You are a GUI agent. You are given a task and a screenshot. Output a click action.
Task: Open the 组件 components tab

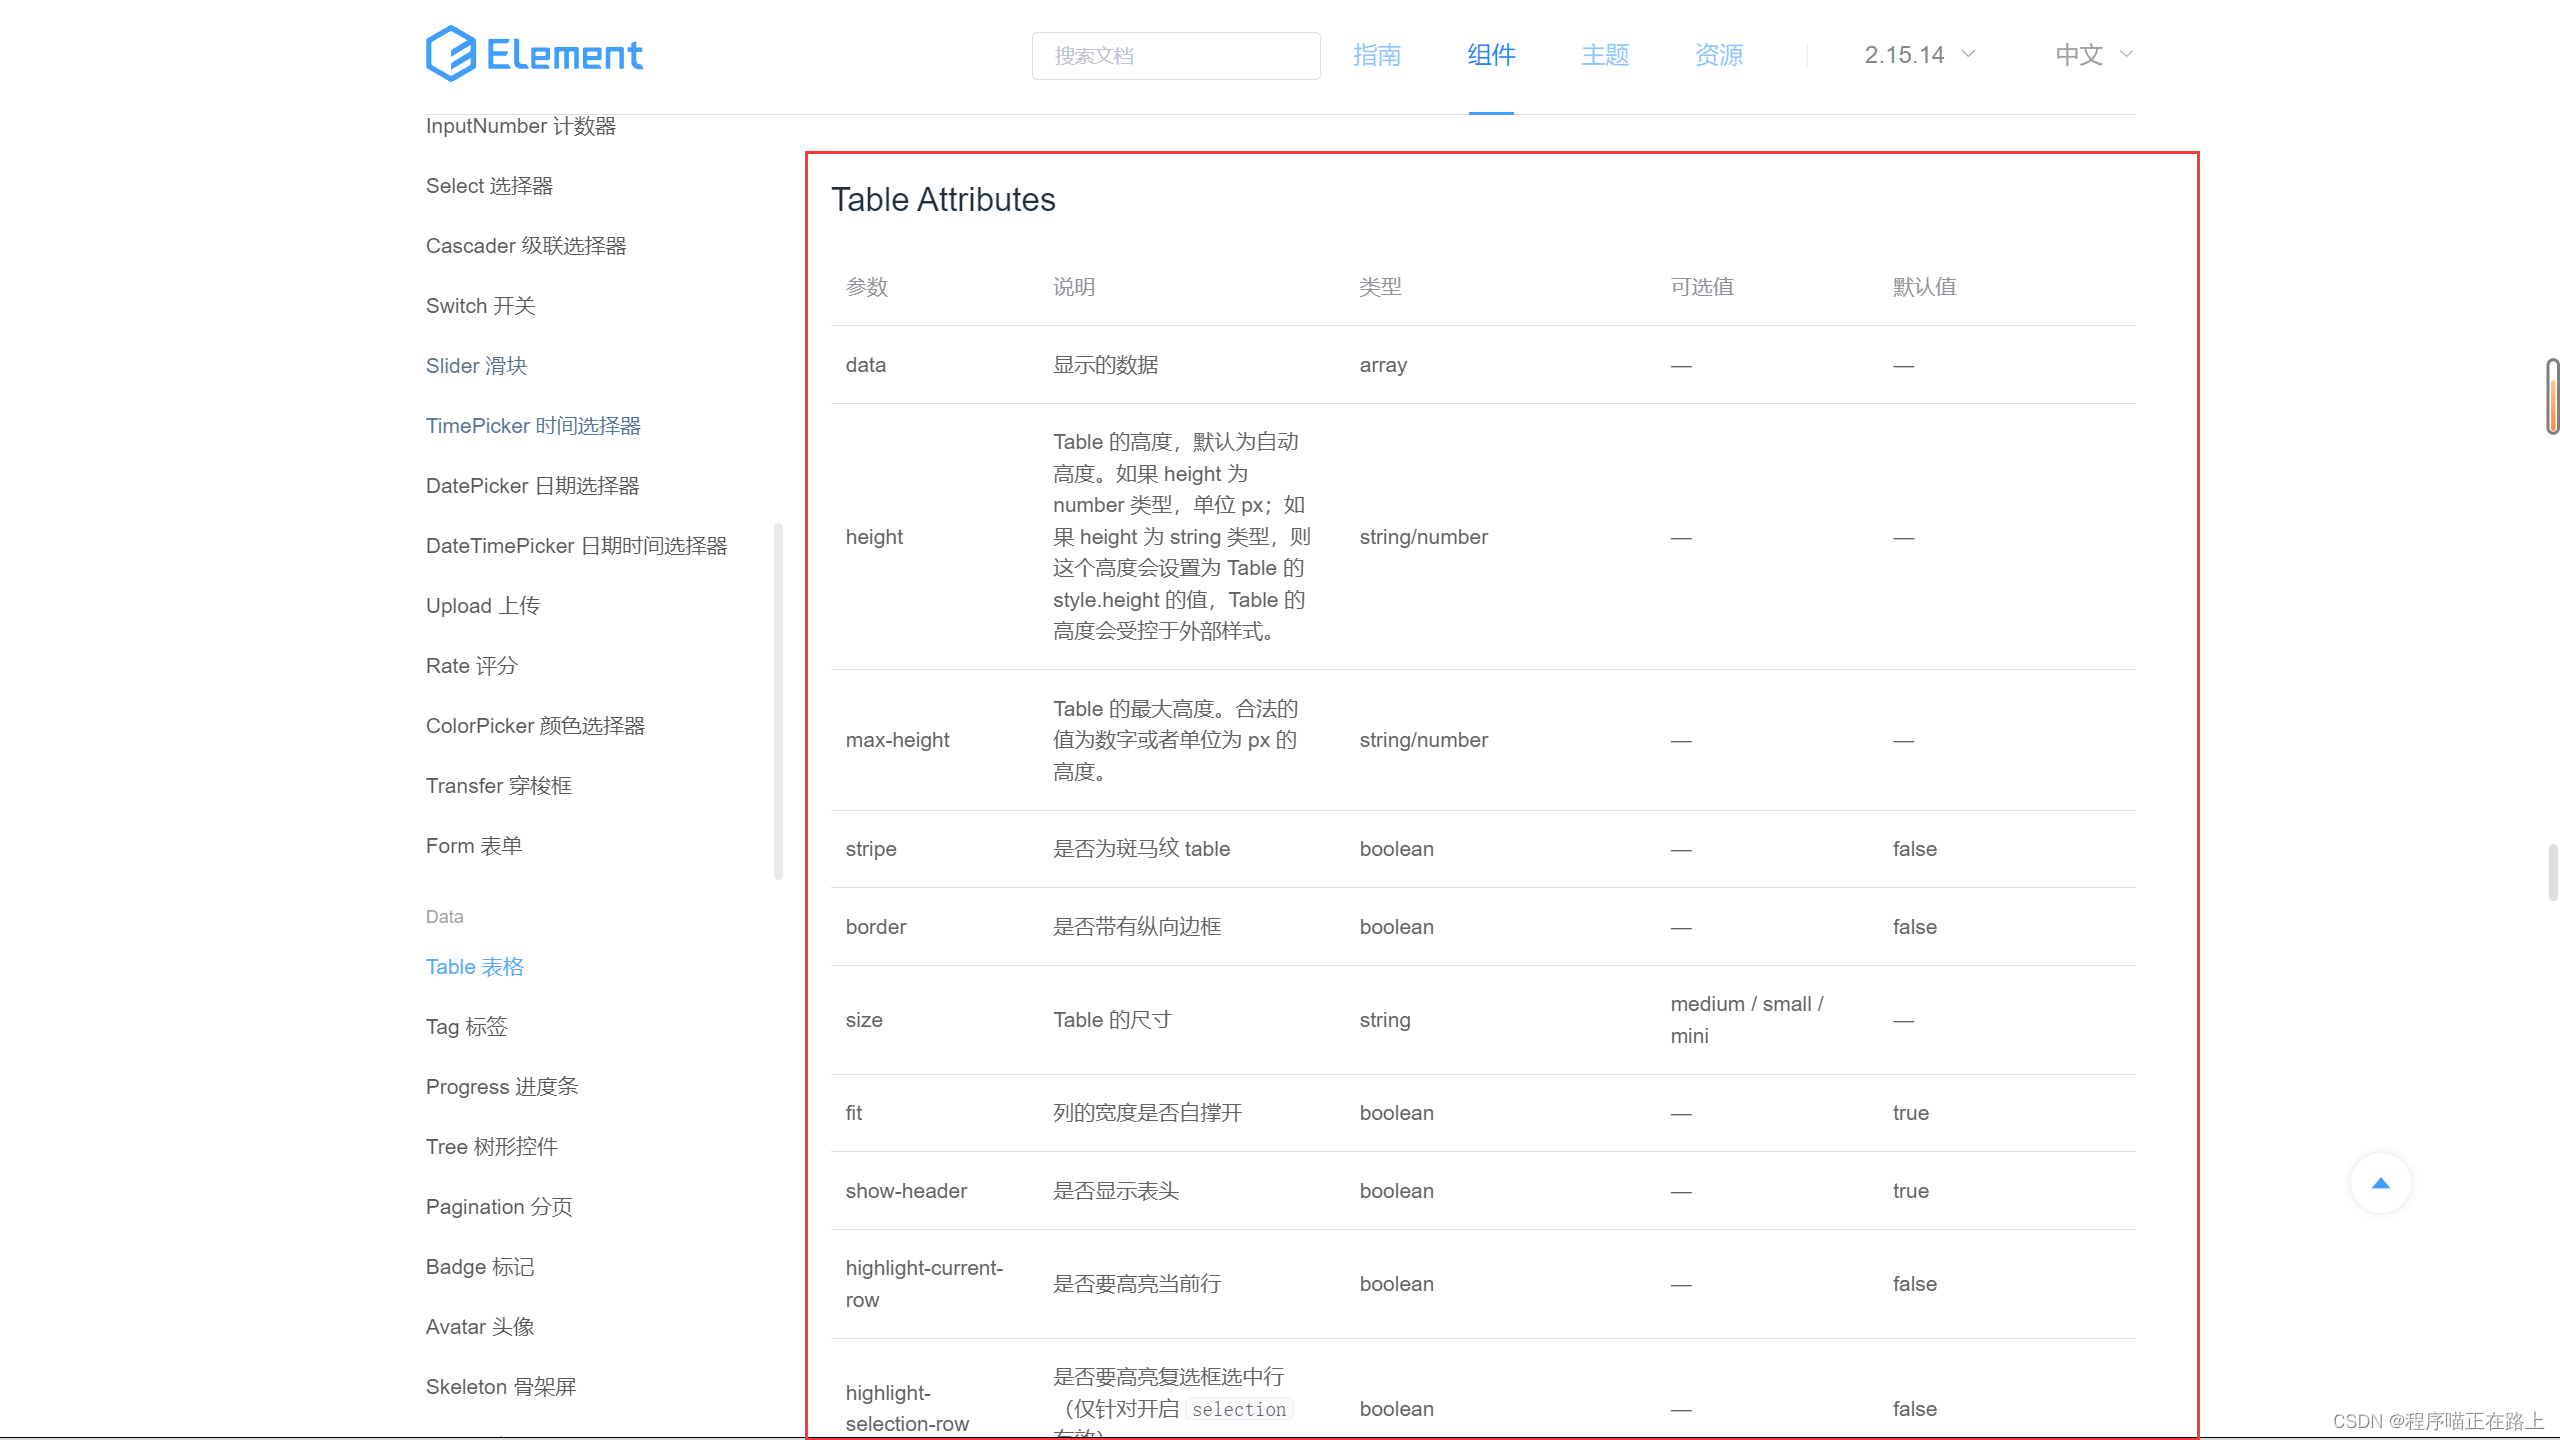(x=1491, y=55)
